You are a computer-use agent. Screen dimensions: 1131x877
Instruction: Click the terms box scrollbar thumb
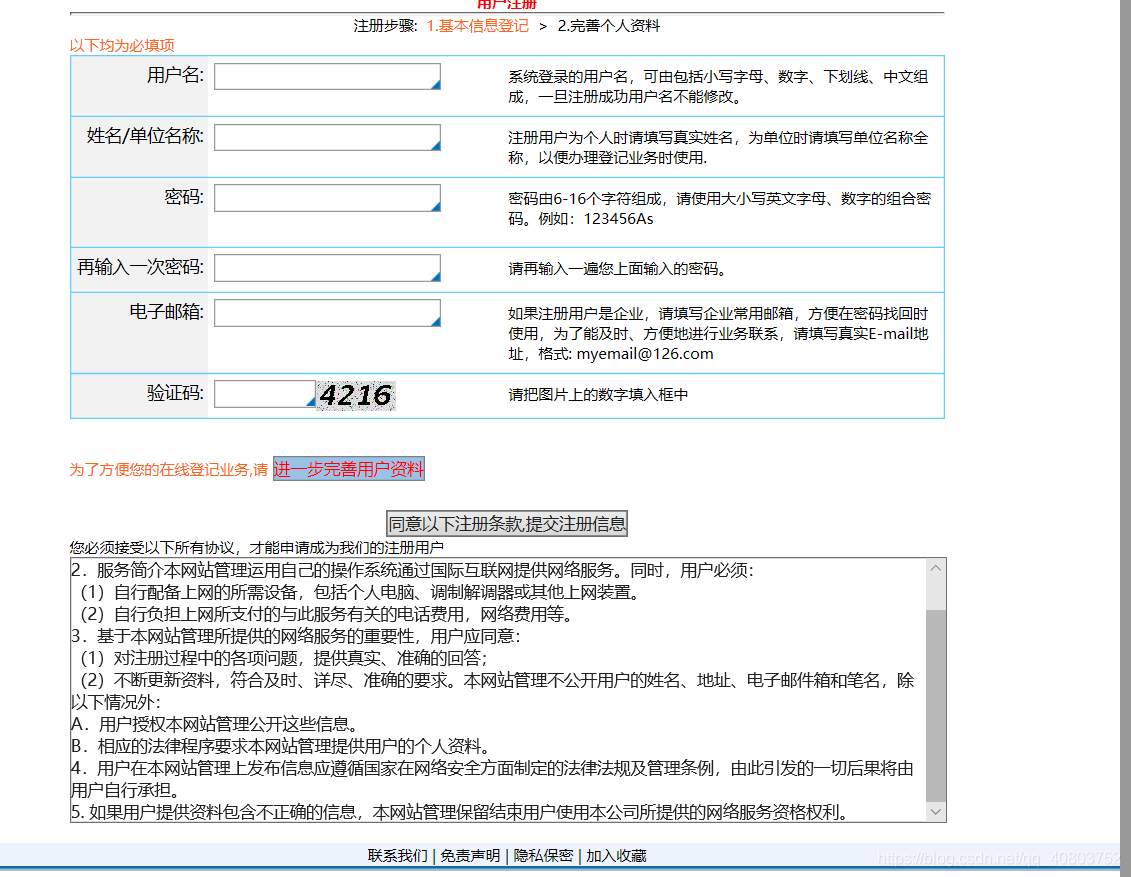(936, 706)
